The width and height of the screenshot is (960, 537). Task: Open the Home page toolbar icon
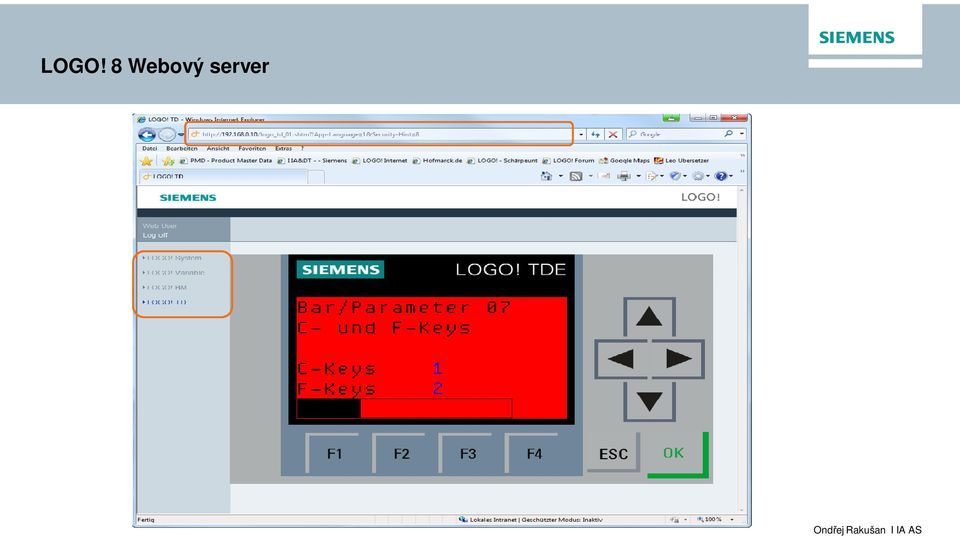tap(546, 176)
